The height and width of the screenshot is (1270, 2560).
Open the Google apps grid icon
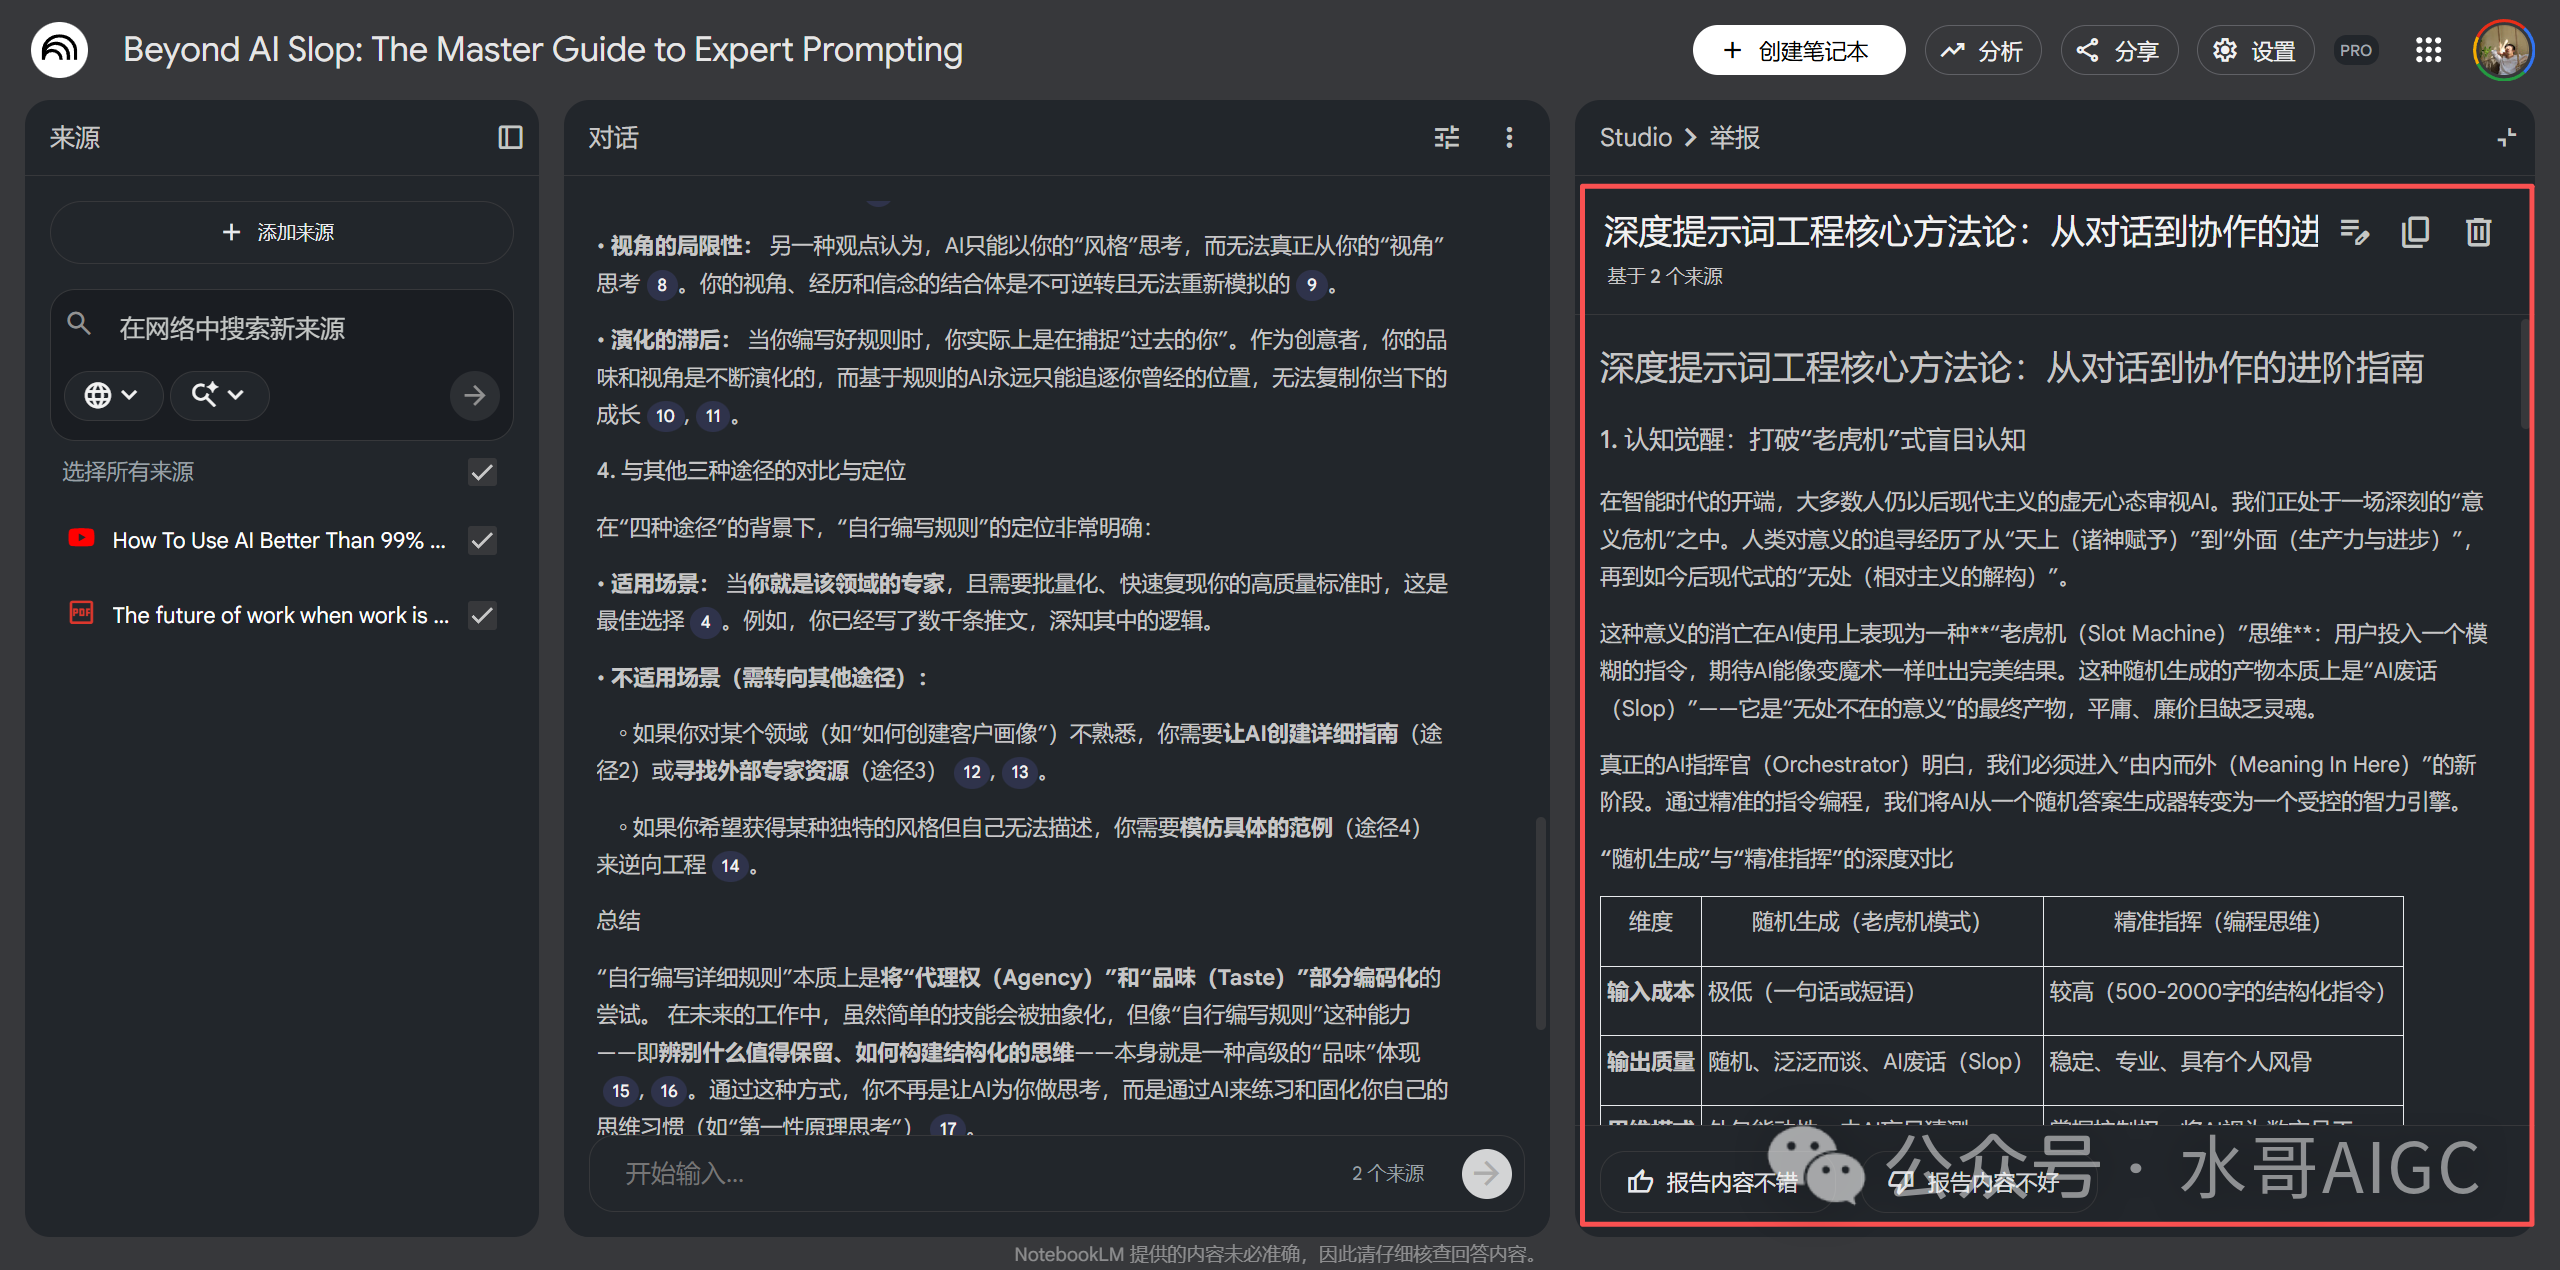click(2428, 50)
